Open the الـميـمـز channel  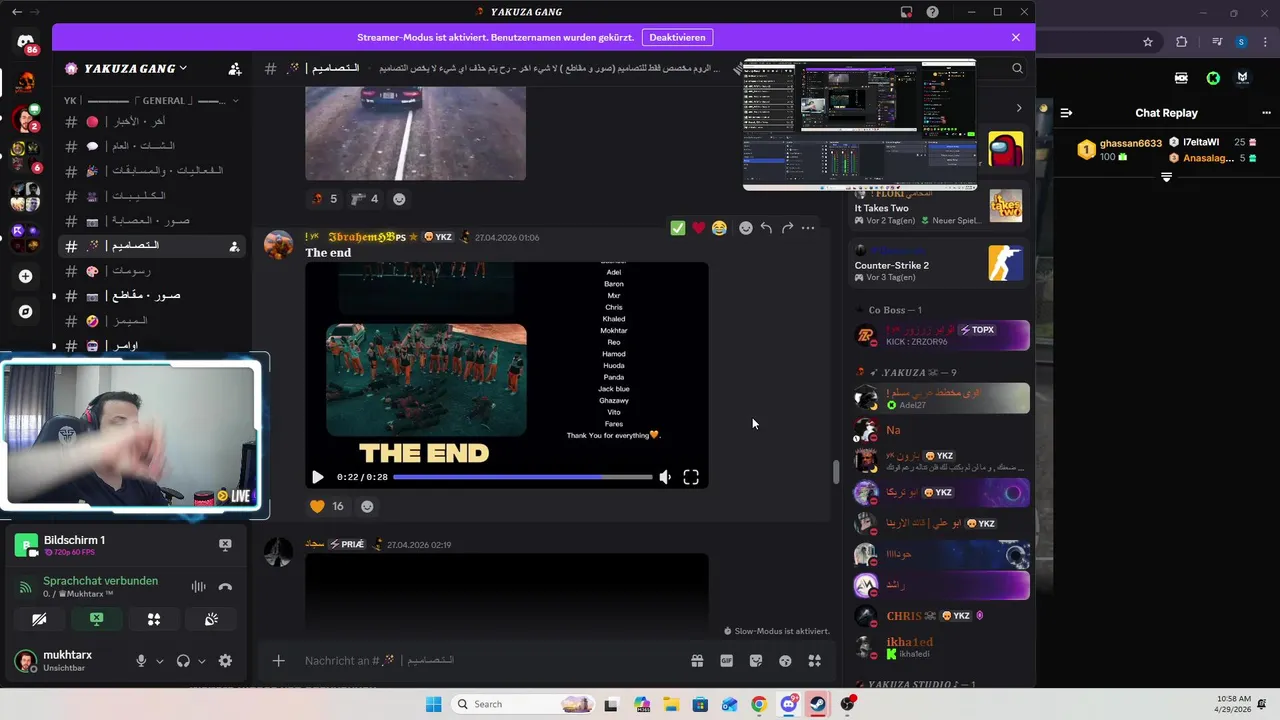pyautogui.click(x=152, y=321)
